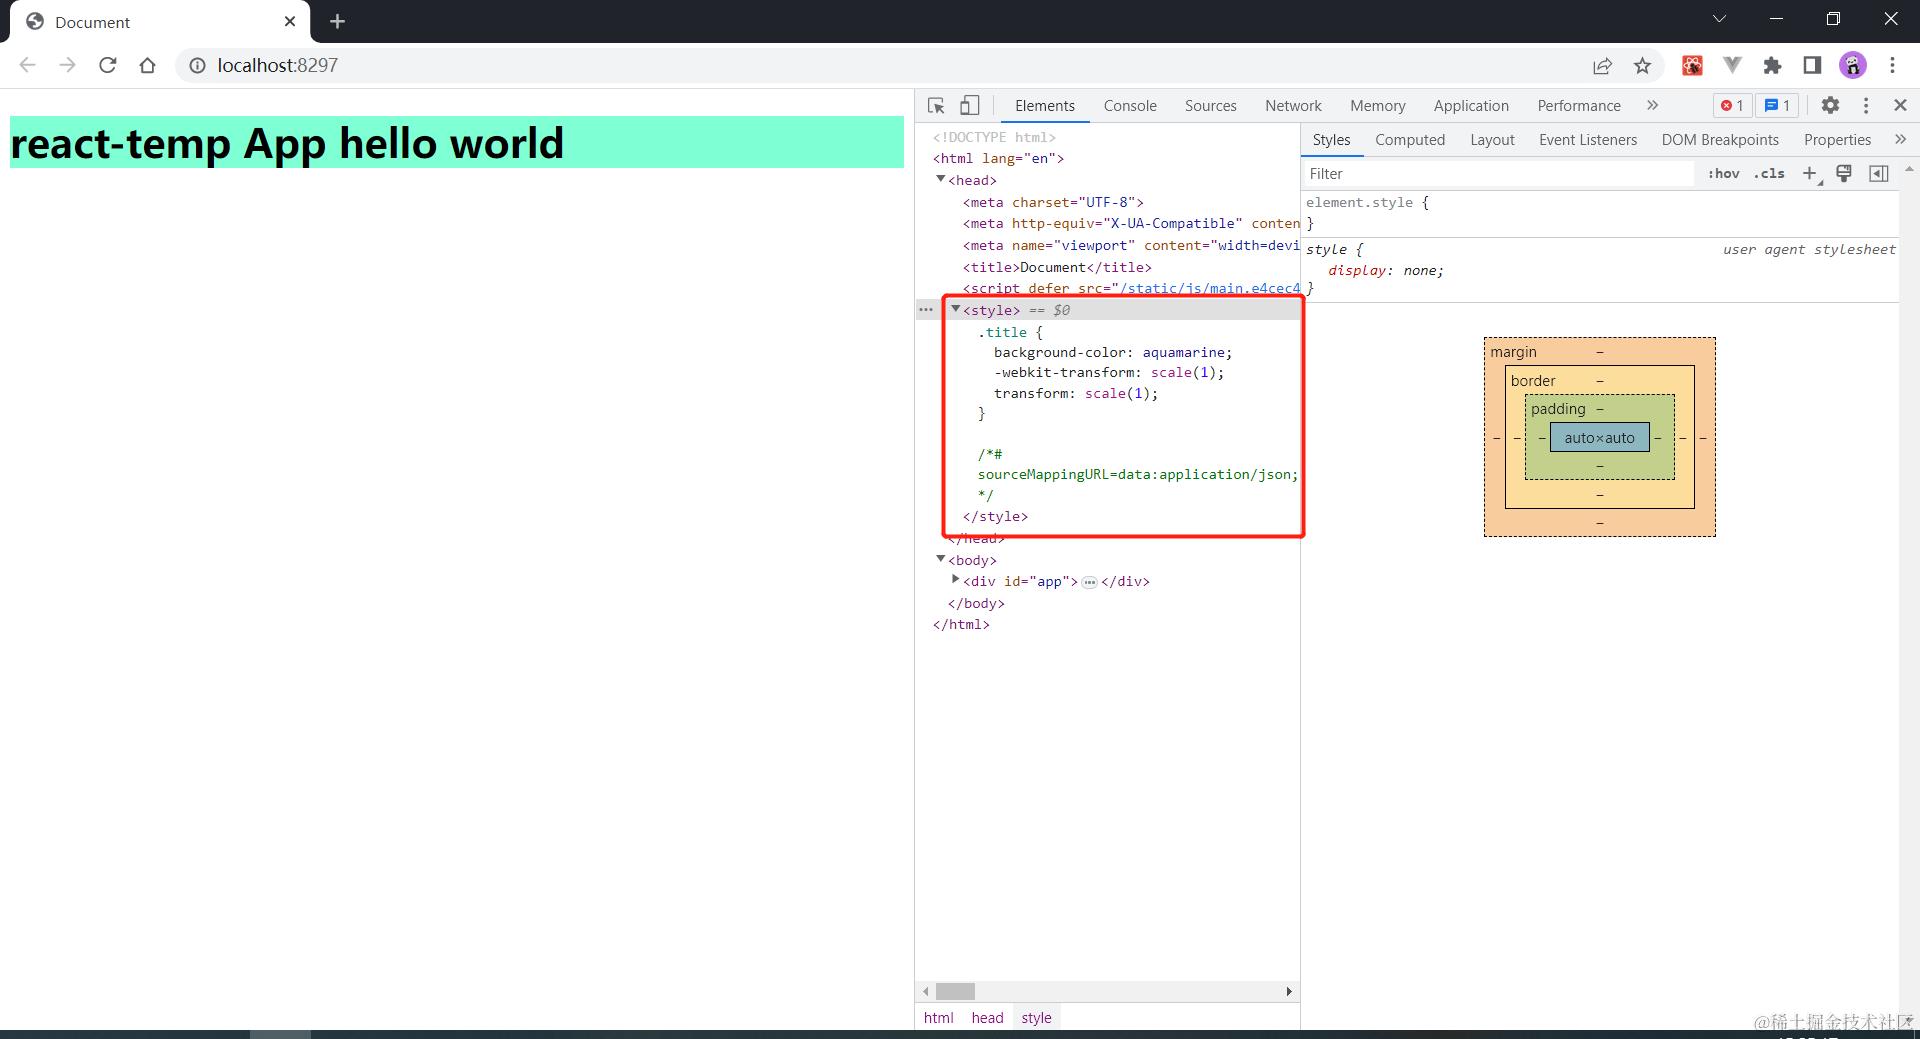Collapse the body node in DOM tree
Screen dimensions: 1920x1039
pyautogui.click(x=940, y=559)
